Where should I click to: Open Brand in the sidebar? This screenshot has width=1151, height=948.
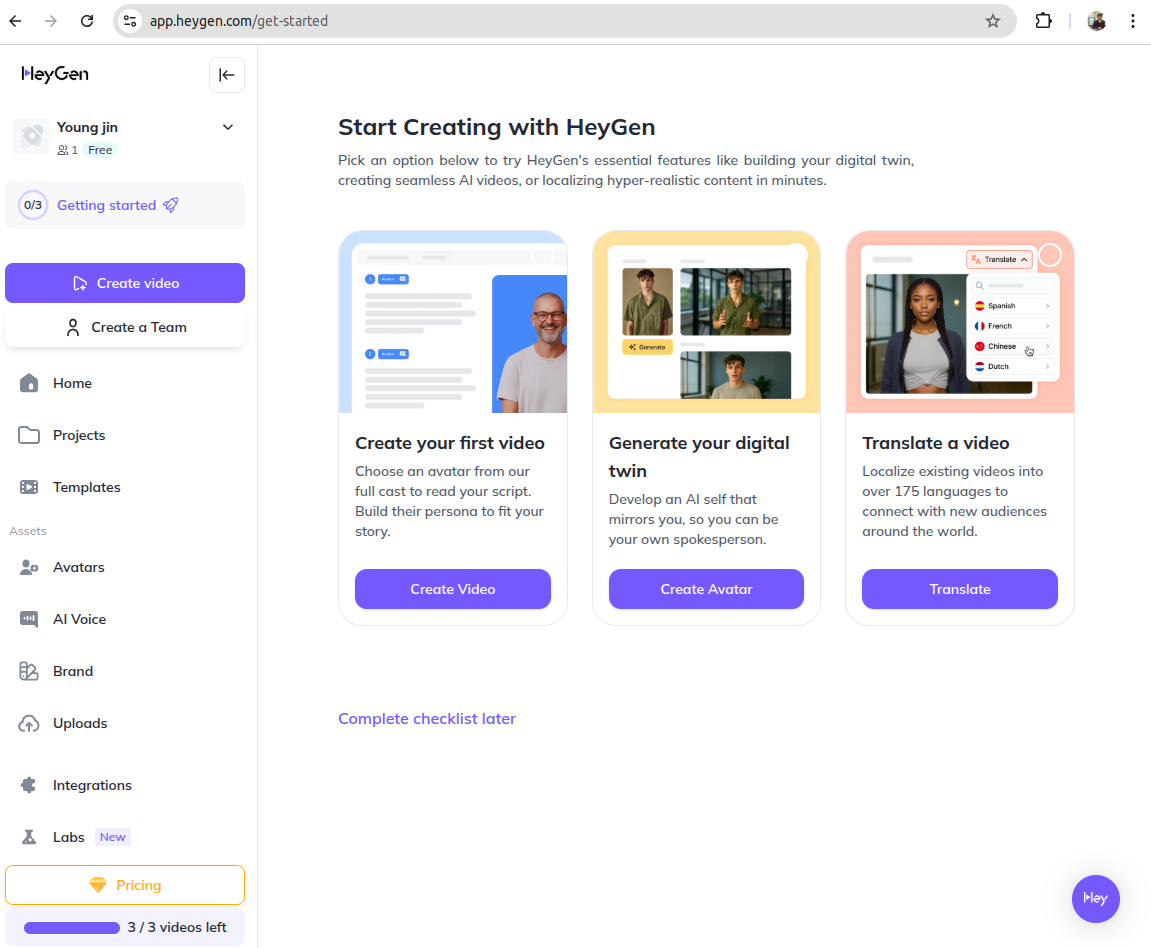(x=73, y=672)
